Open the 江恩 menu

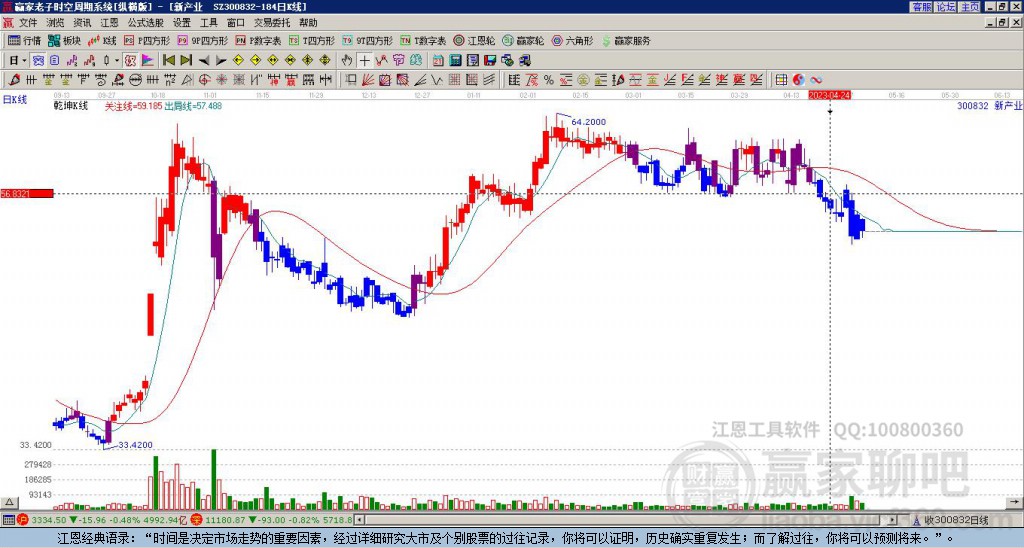click(x=109, y=23)
